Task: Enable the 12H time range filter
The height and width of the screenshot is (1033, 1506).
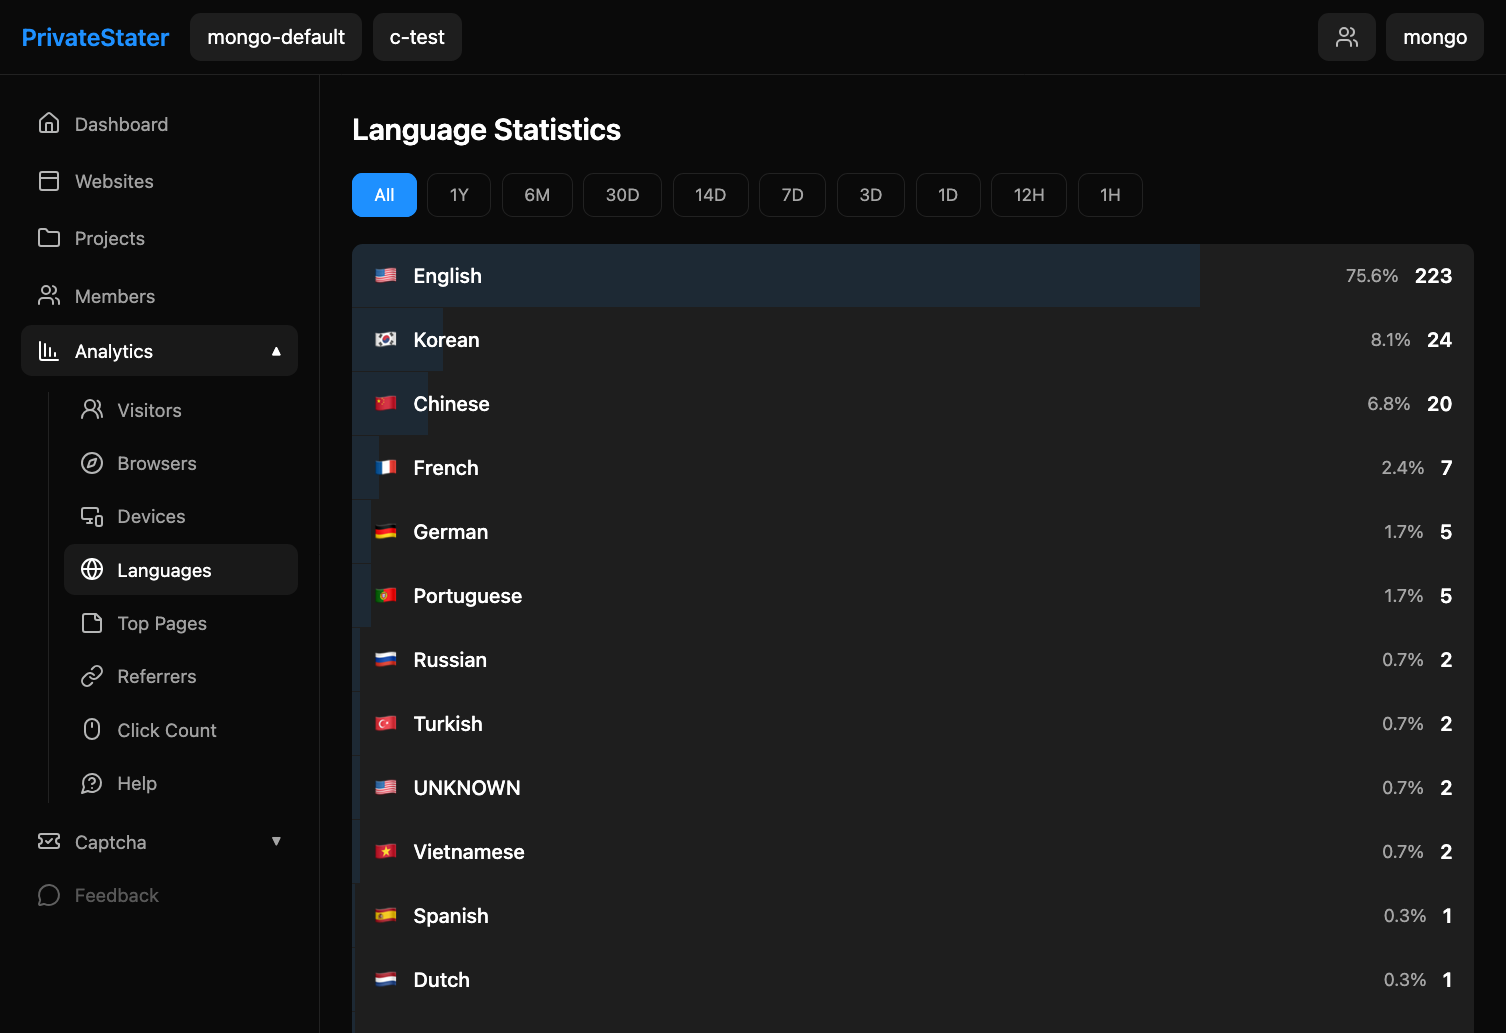Action: point(1028,195)
